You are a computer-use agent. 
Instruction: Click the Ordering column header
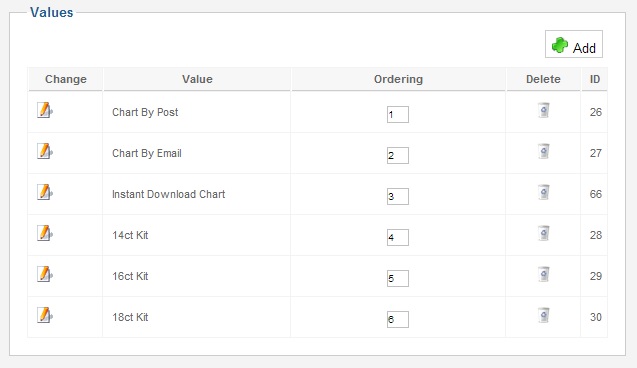click(x=398, y=79)
